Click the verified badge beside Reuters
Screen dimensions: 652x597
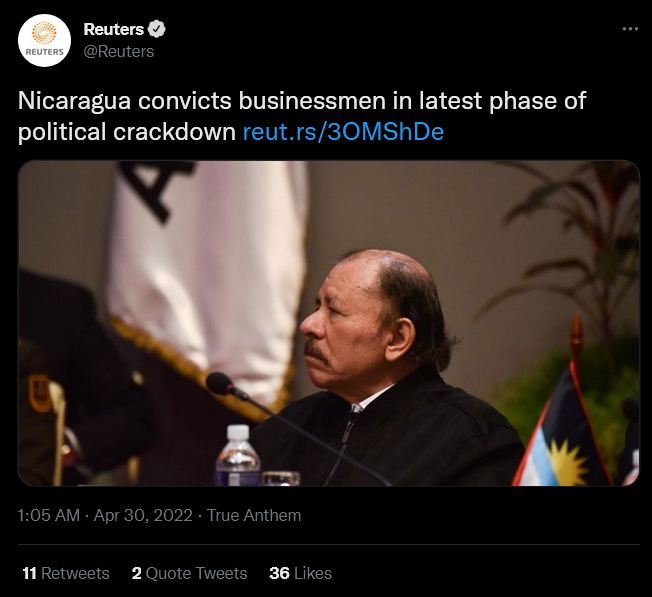click(x=157, y=30)
